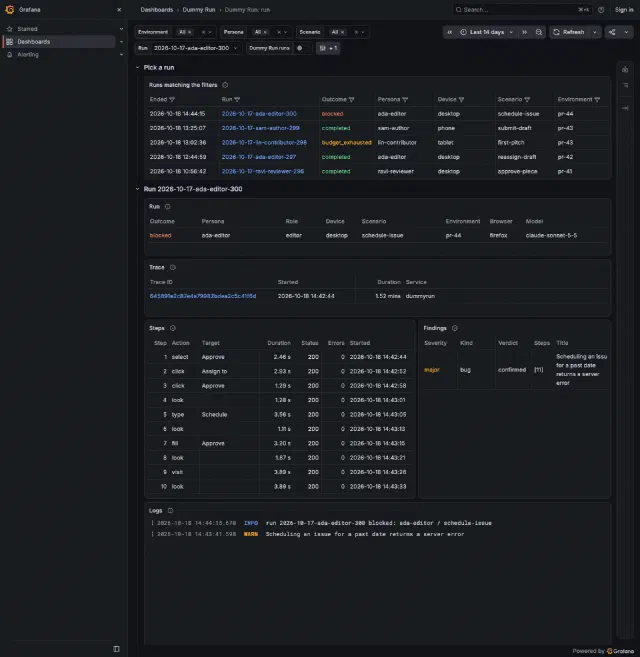
Task: Open the refresh interval dropdown arrow
Action: click(x=594, y=32)
